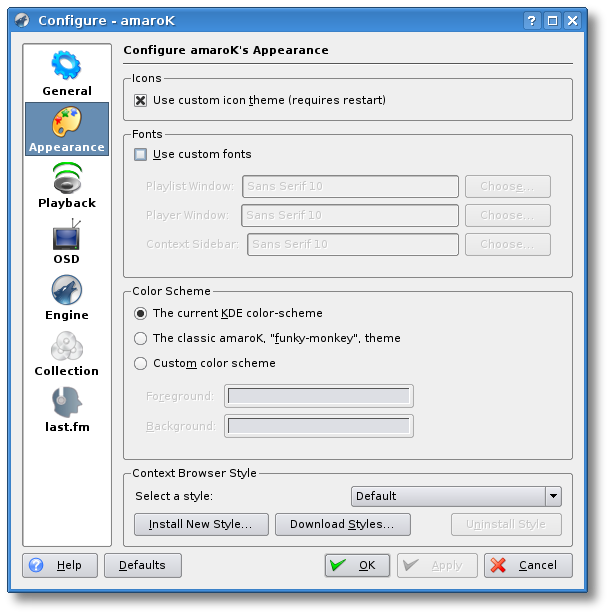The width and height of the screenshot is (611, 616).
Task: Select the Custom color scheme option
Action: click(141, 363)
